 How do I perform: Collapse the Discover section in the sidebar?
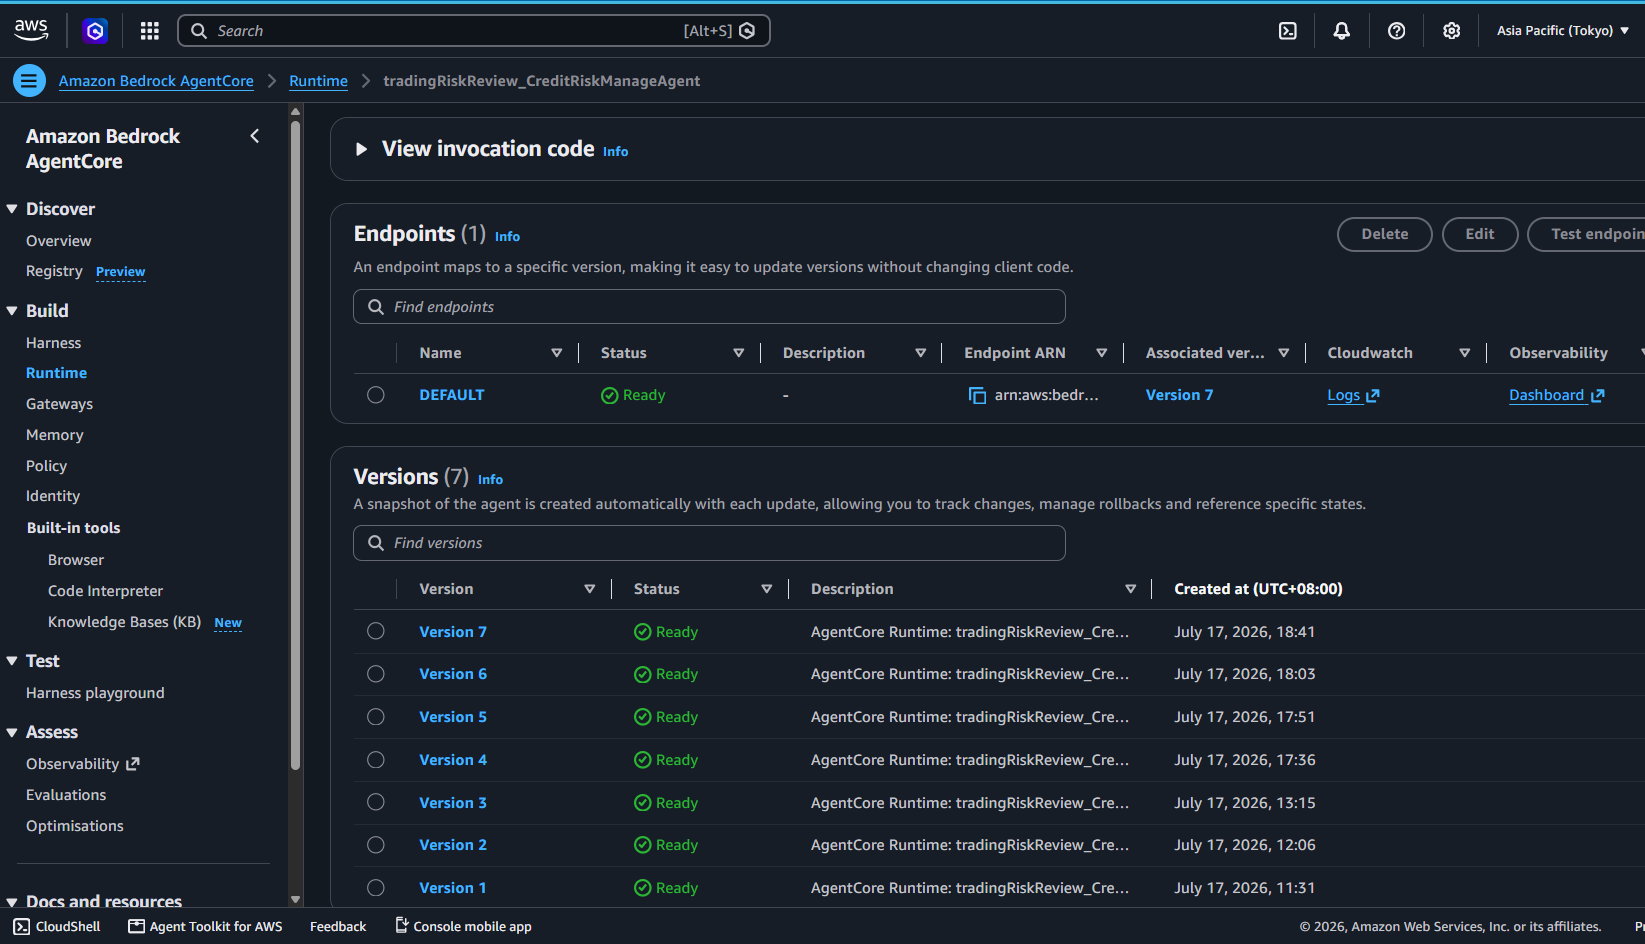point(12,209)
